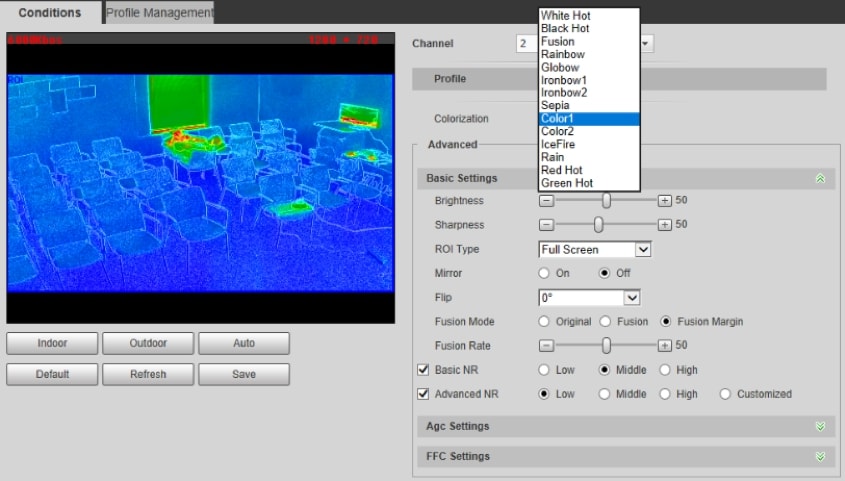Click the Fusion Rate slider handle
The width and height of the screenshot is (845, 481).
click(x=606, y=346)
